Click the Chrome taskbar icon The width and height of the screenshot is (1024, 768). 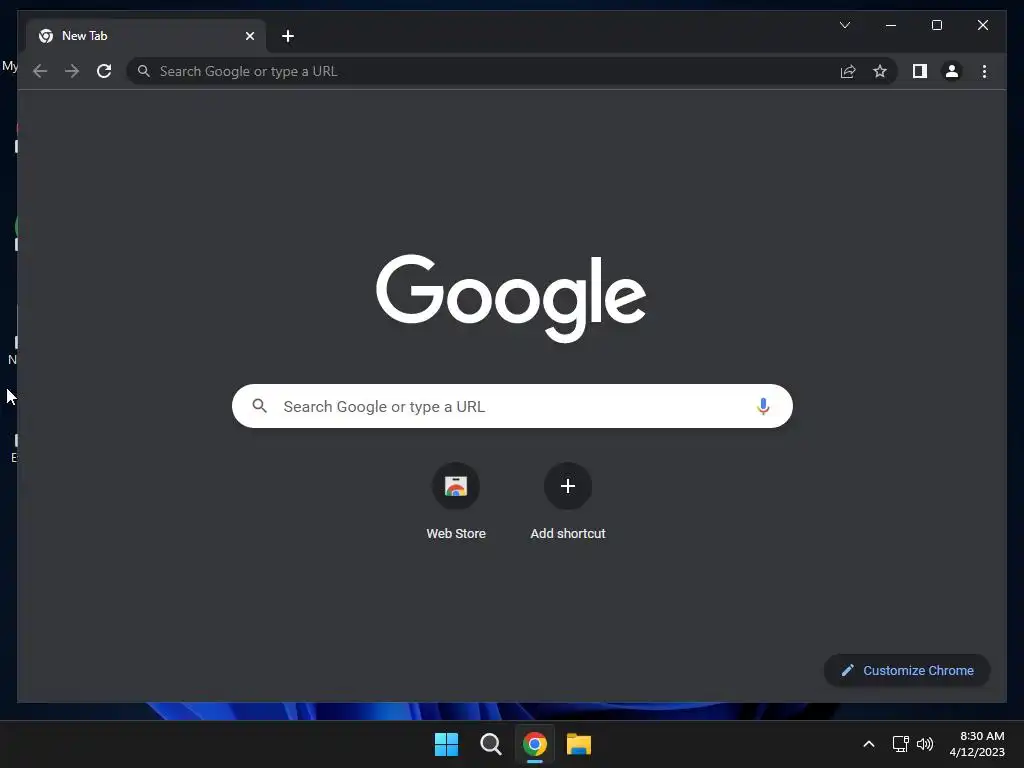point(534,744)
